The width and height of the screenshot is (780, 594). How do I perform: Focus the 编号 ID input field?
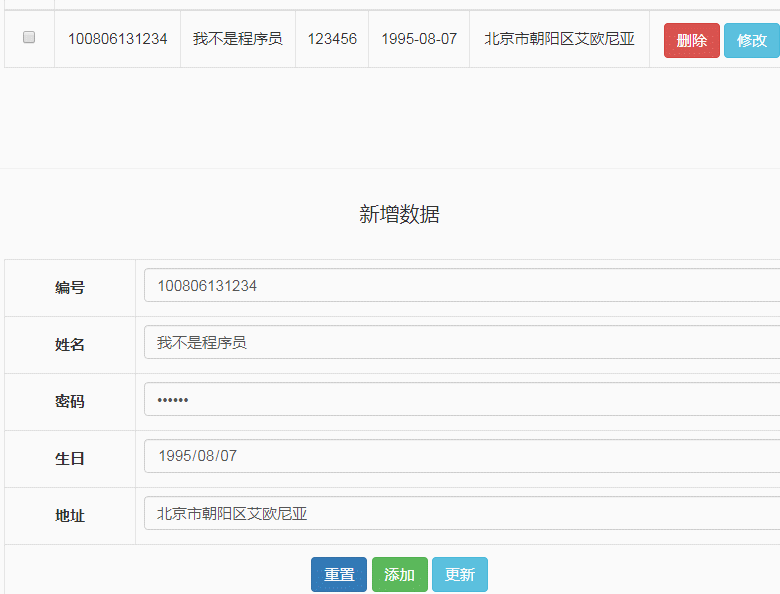pos(462,286)
